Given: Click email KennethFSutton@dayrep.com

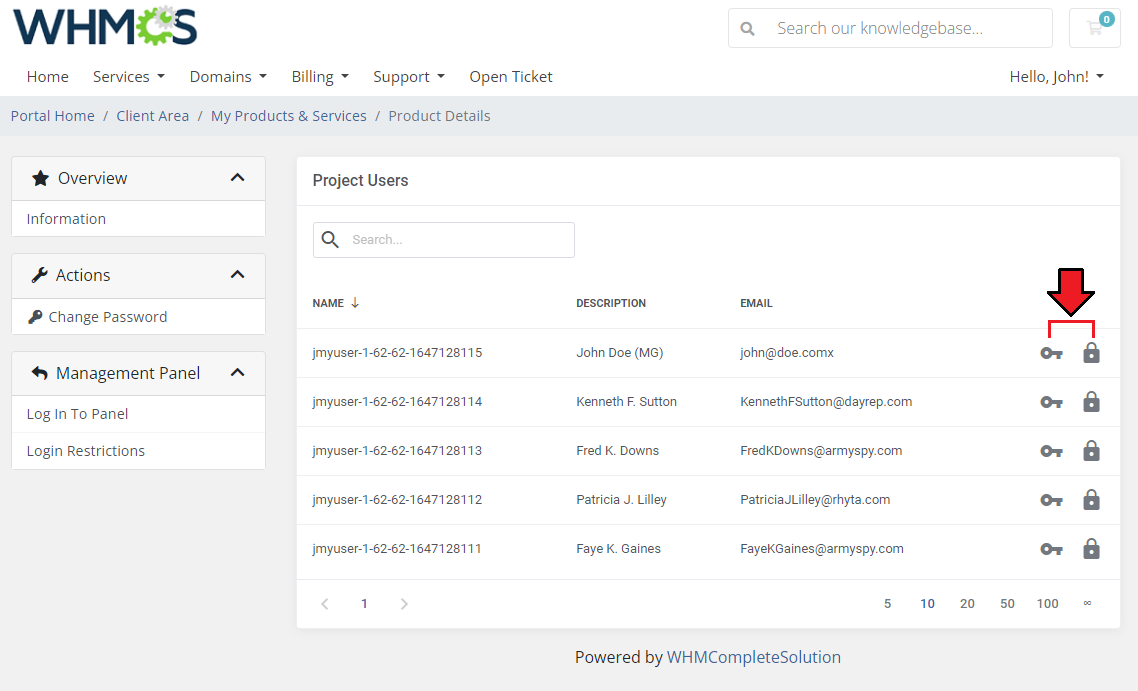Looking at the screenshot, I should tap(826, 401).
